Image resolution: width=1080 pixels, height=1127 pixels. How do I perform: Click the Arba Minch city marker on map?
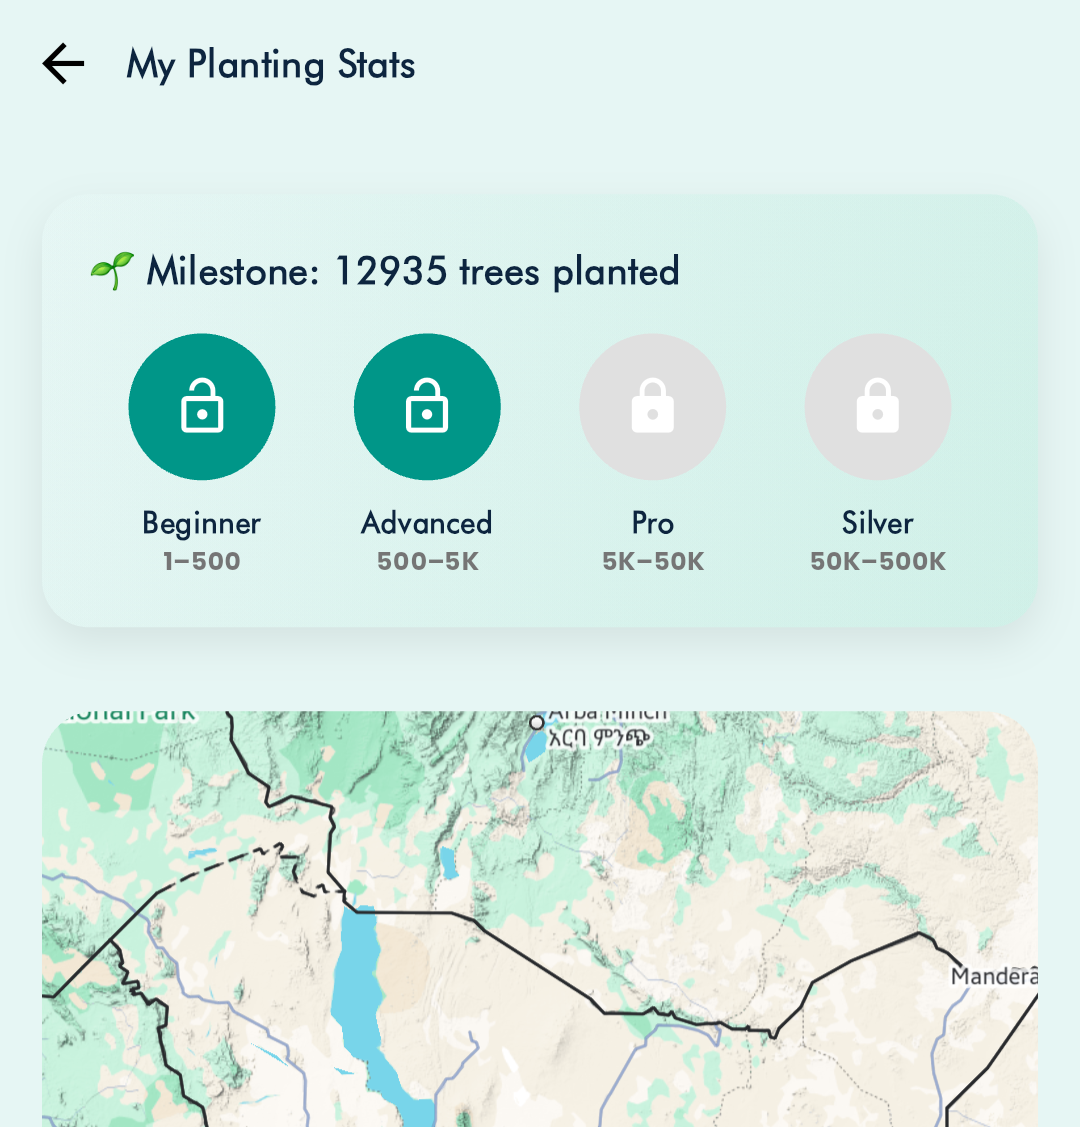[x=537, y=722]
